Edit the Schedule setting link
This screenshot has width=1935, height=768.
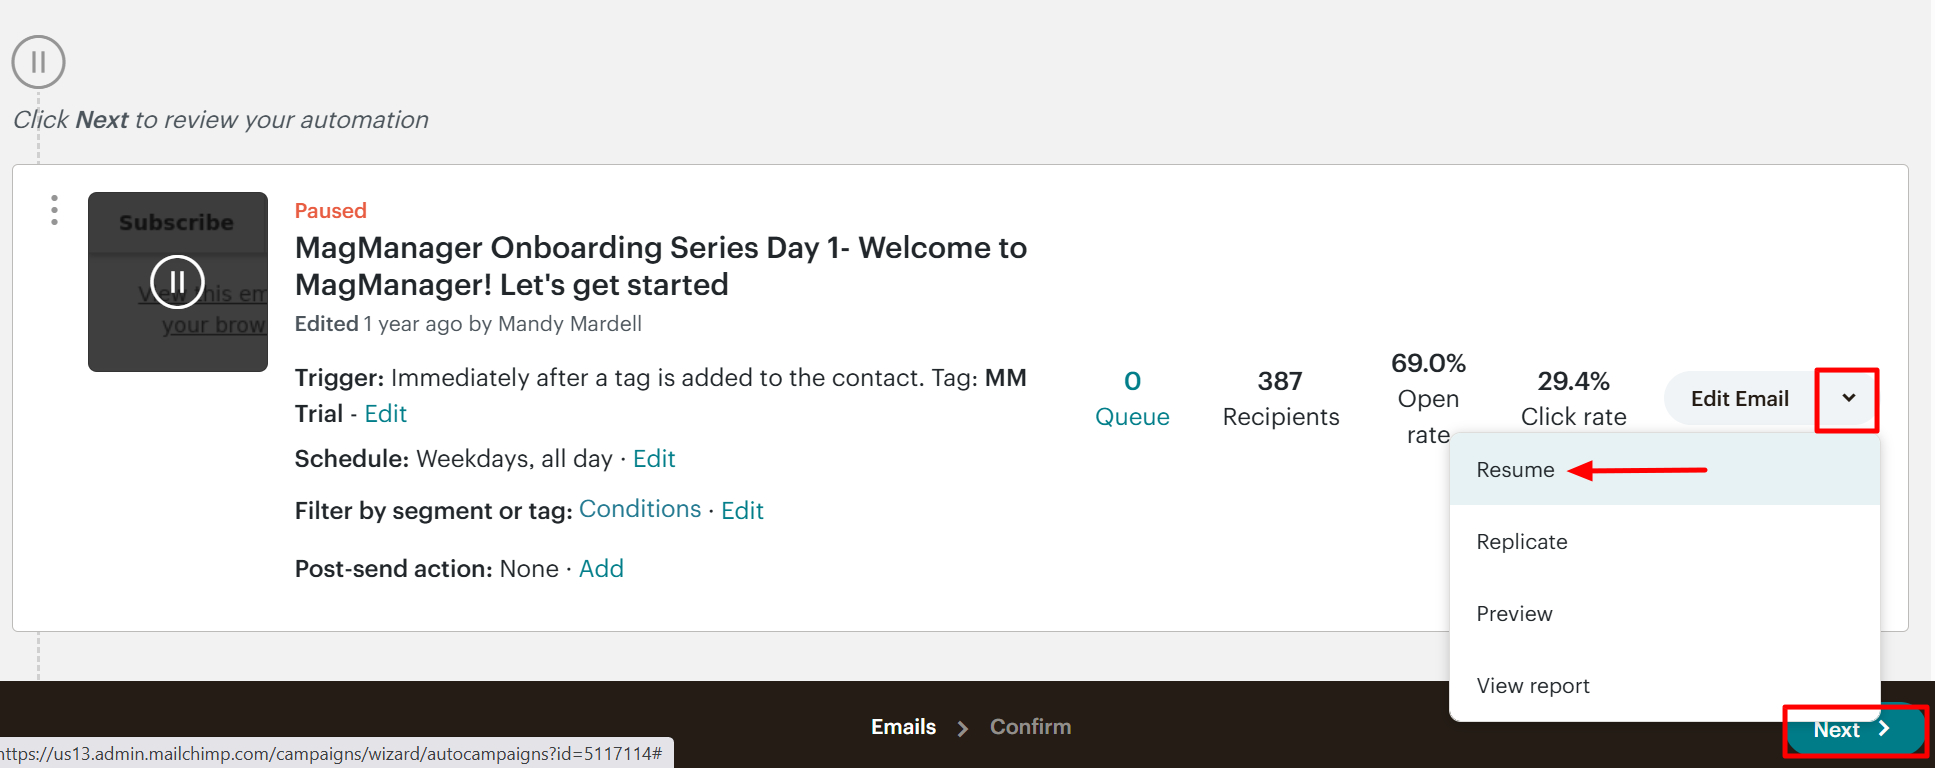(654, 459)
